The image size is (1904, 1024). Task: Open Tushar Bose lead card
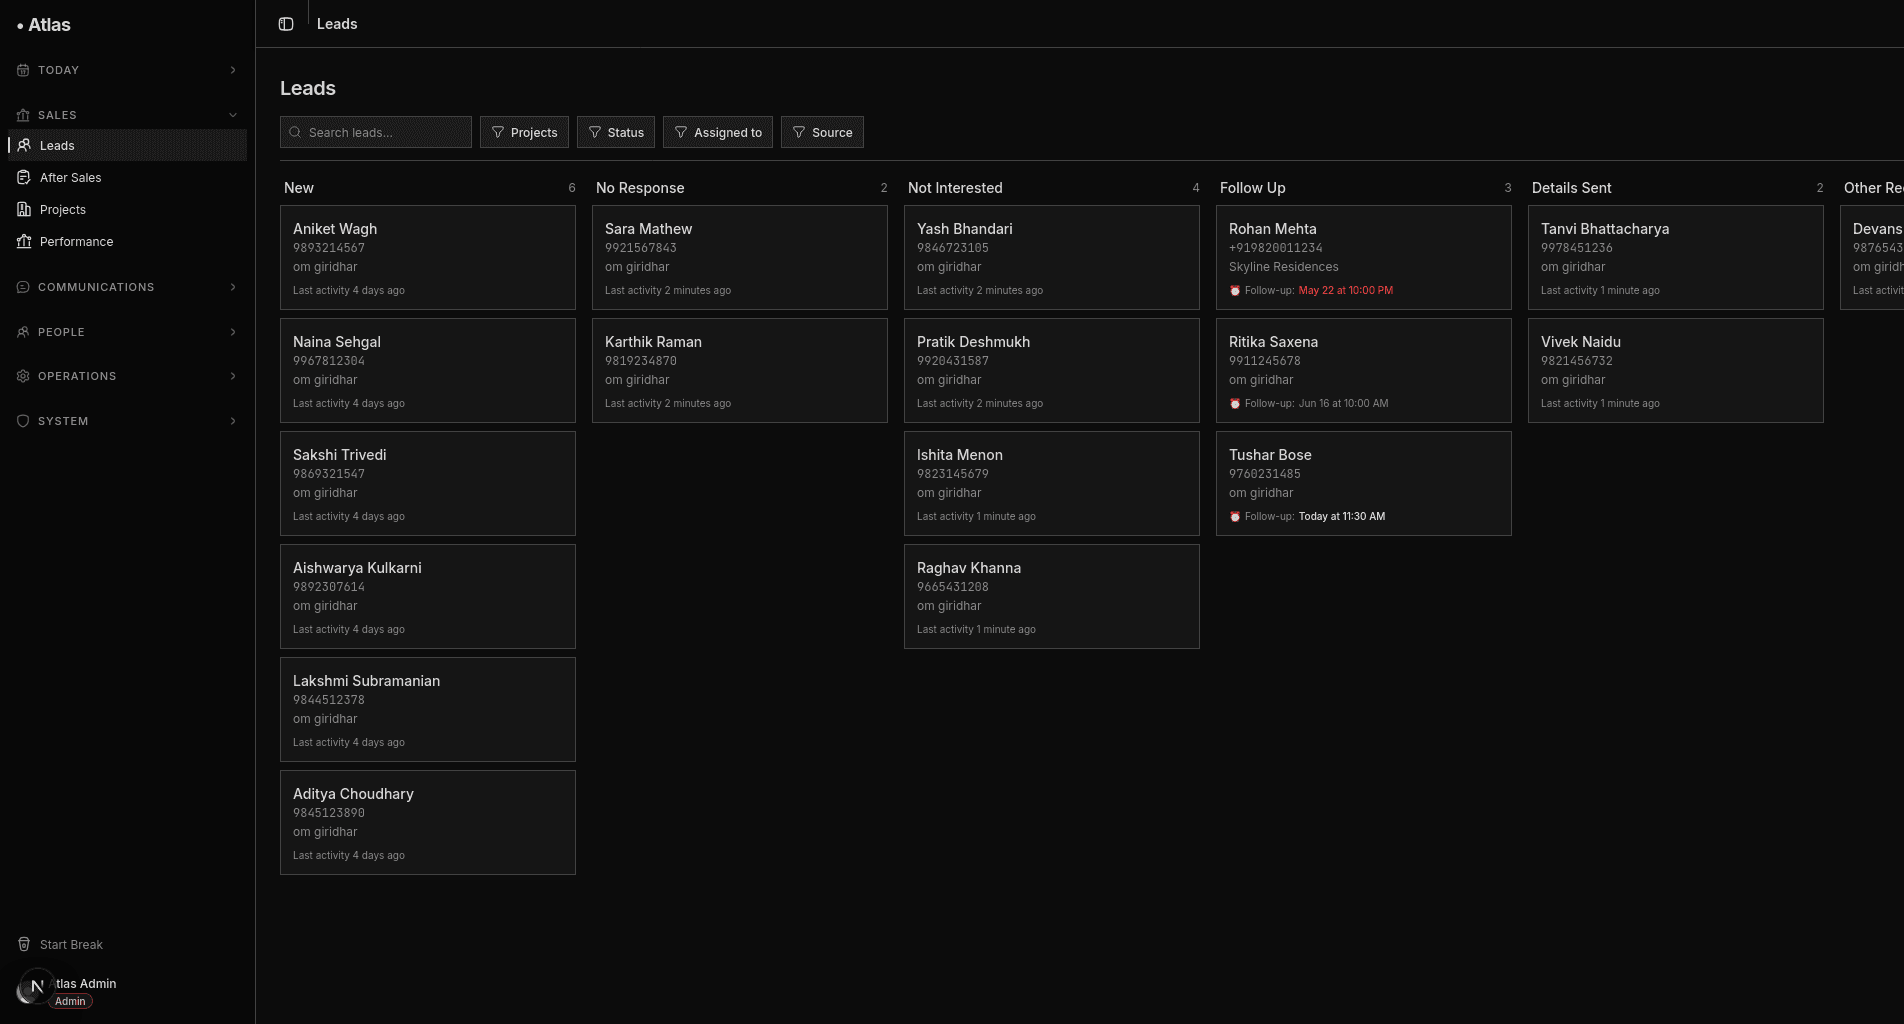1364,484
